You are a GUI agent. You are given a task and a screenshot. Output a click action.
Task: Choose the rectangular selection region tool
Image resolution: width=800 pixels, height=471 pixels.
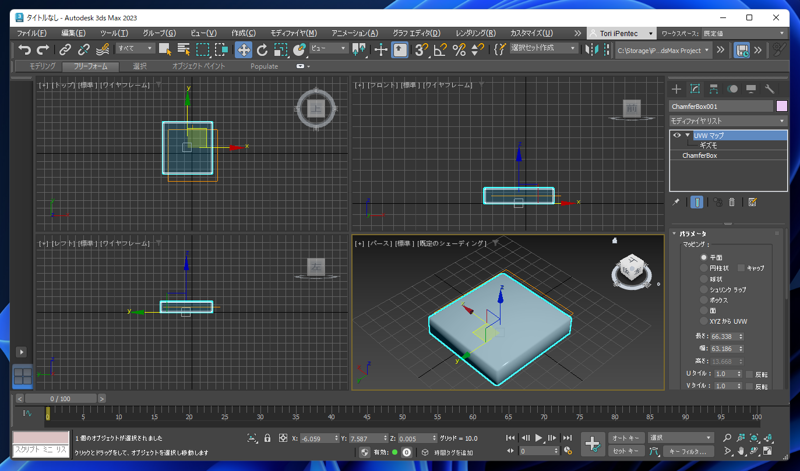pos(203,49)
